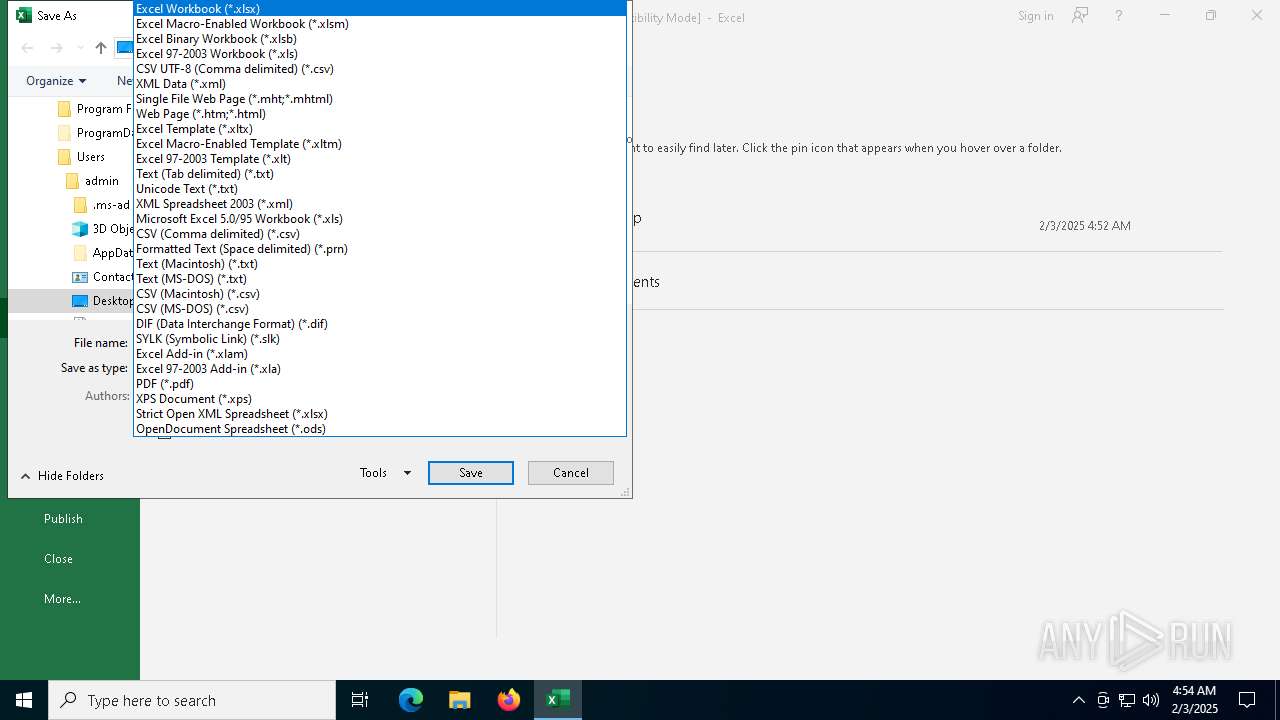The height and width of the screenshot is (720, 1280).
Task: Select Unicode Text (*.txt) format
Action: pyautogui.click(x=380, y=189)
